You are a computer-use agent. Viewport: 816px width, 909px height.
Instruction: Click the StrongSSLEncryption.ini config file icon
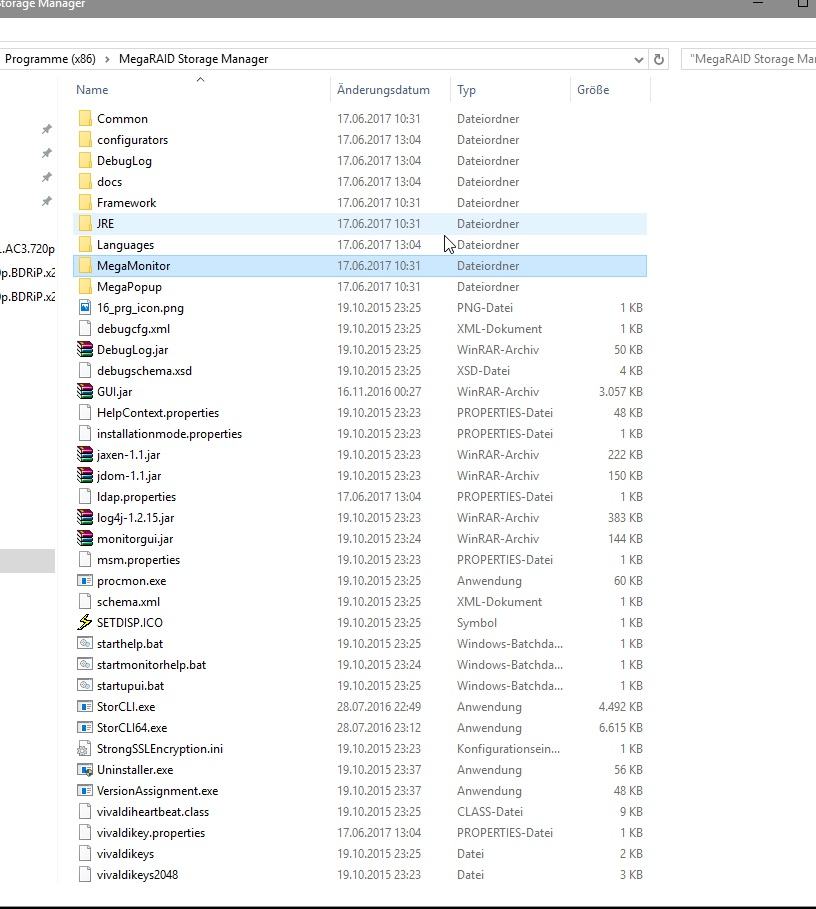[x=85, y=748]
